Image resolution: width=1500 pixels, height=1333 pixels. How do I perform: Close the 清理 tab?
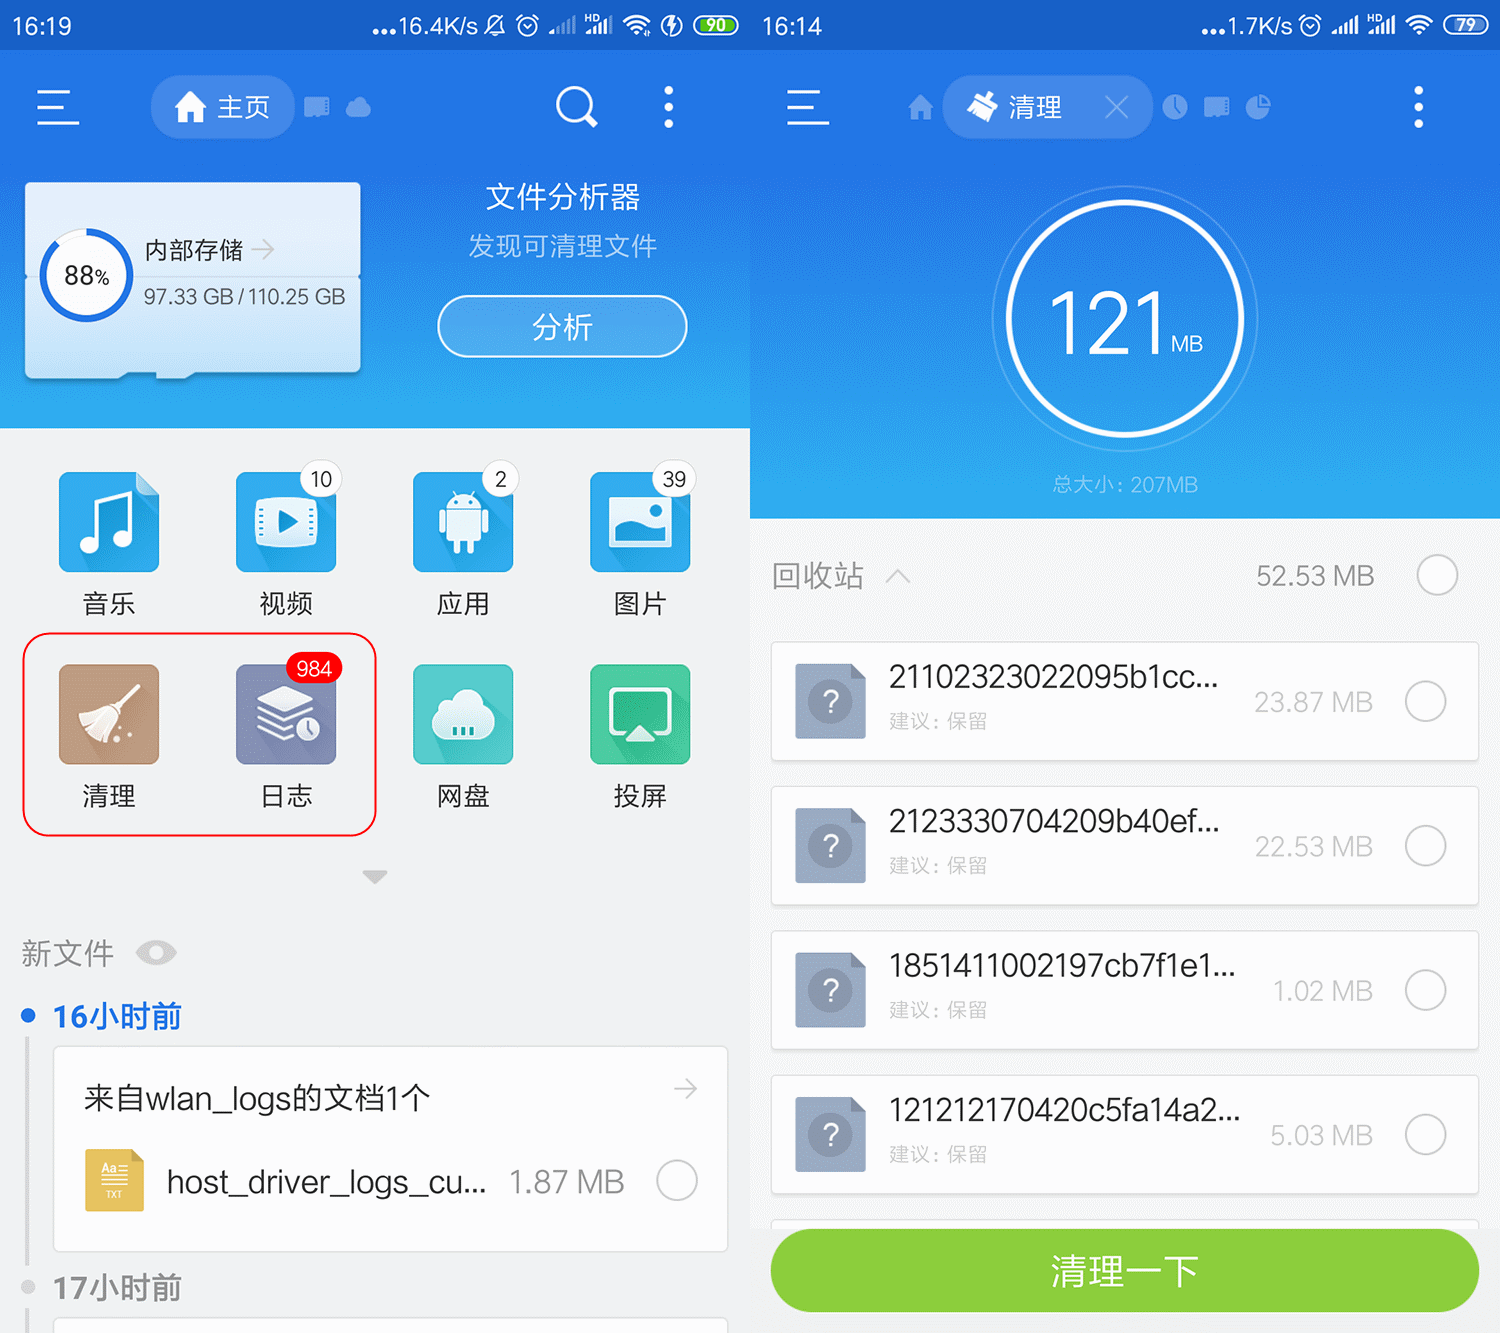point(1117,107)
